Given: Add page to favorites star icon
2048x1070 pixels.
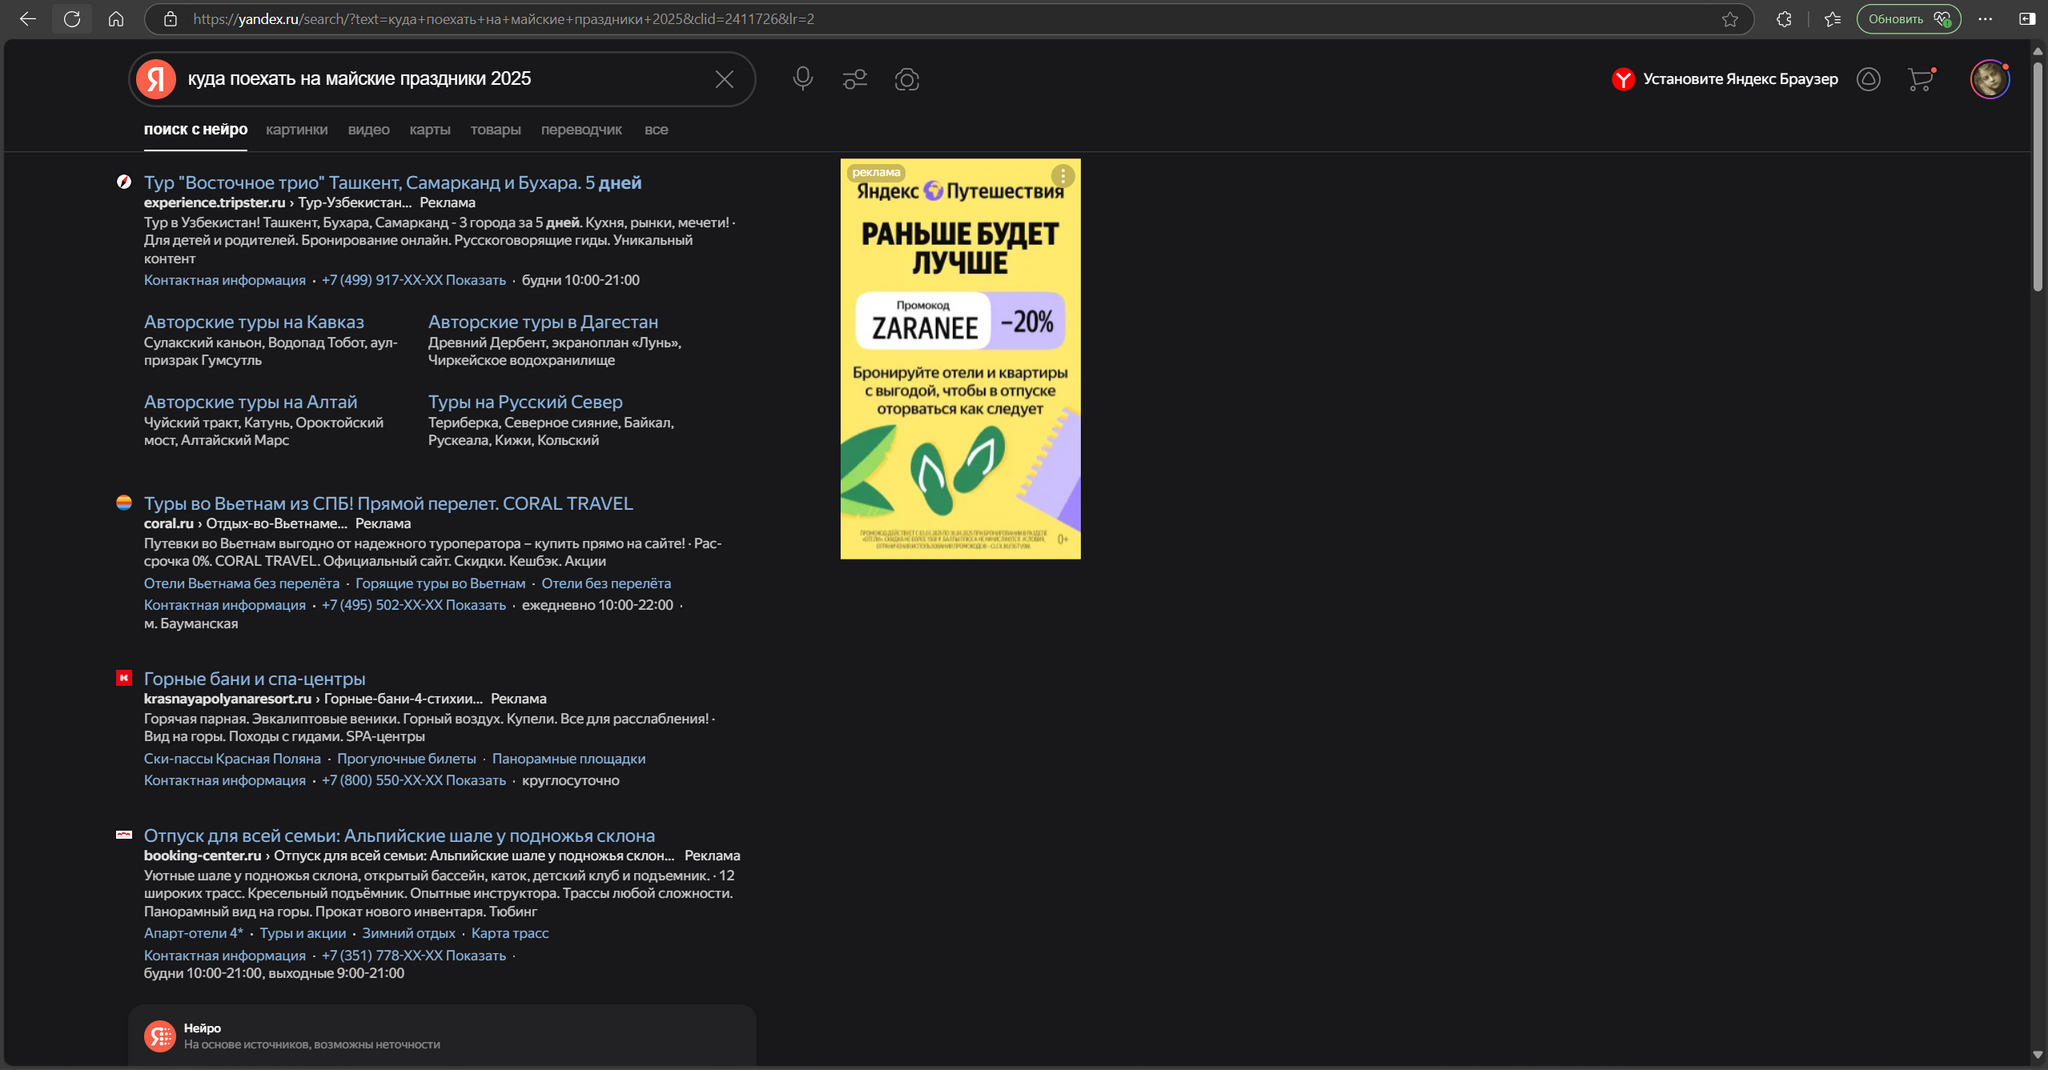Looking at the screenshot, I should click(1730, 19).
